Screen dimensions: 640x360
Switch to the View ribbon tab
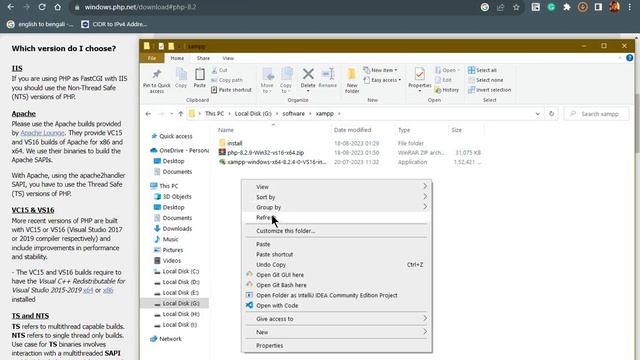coord(228,58)
